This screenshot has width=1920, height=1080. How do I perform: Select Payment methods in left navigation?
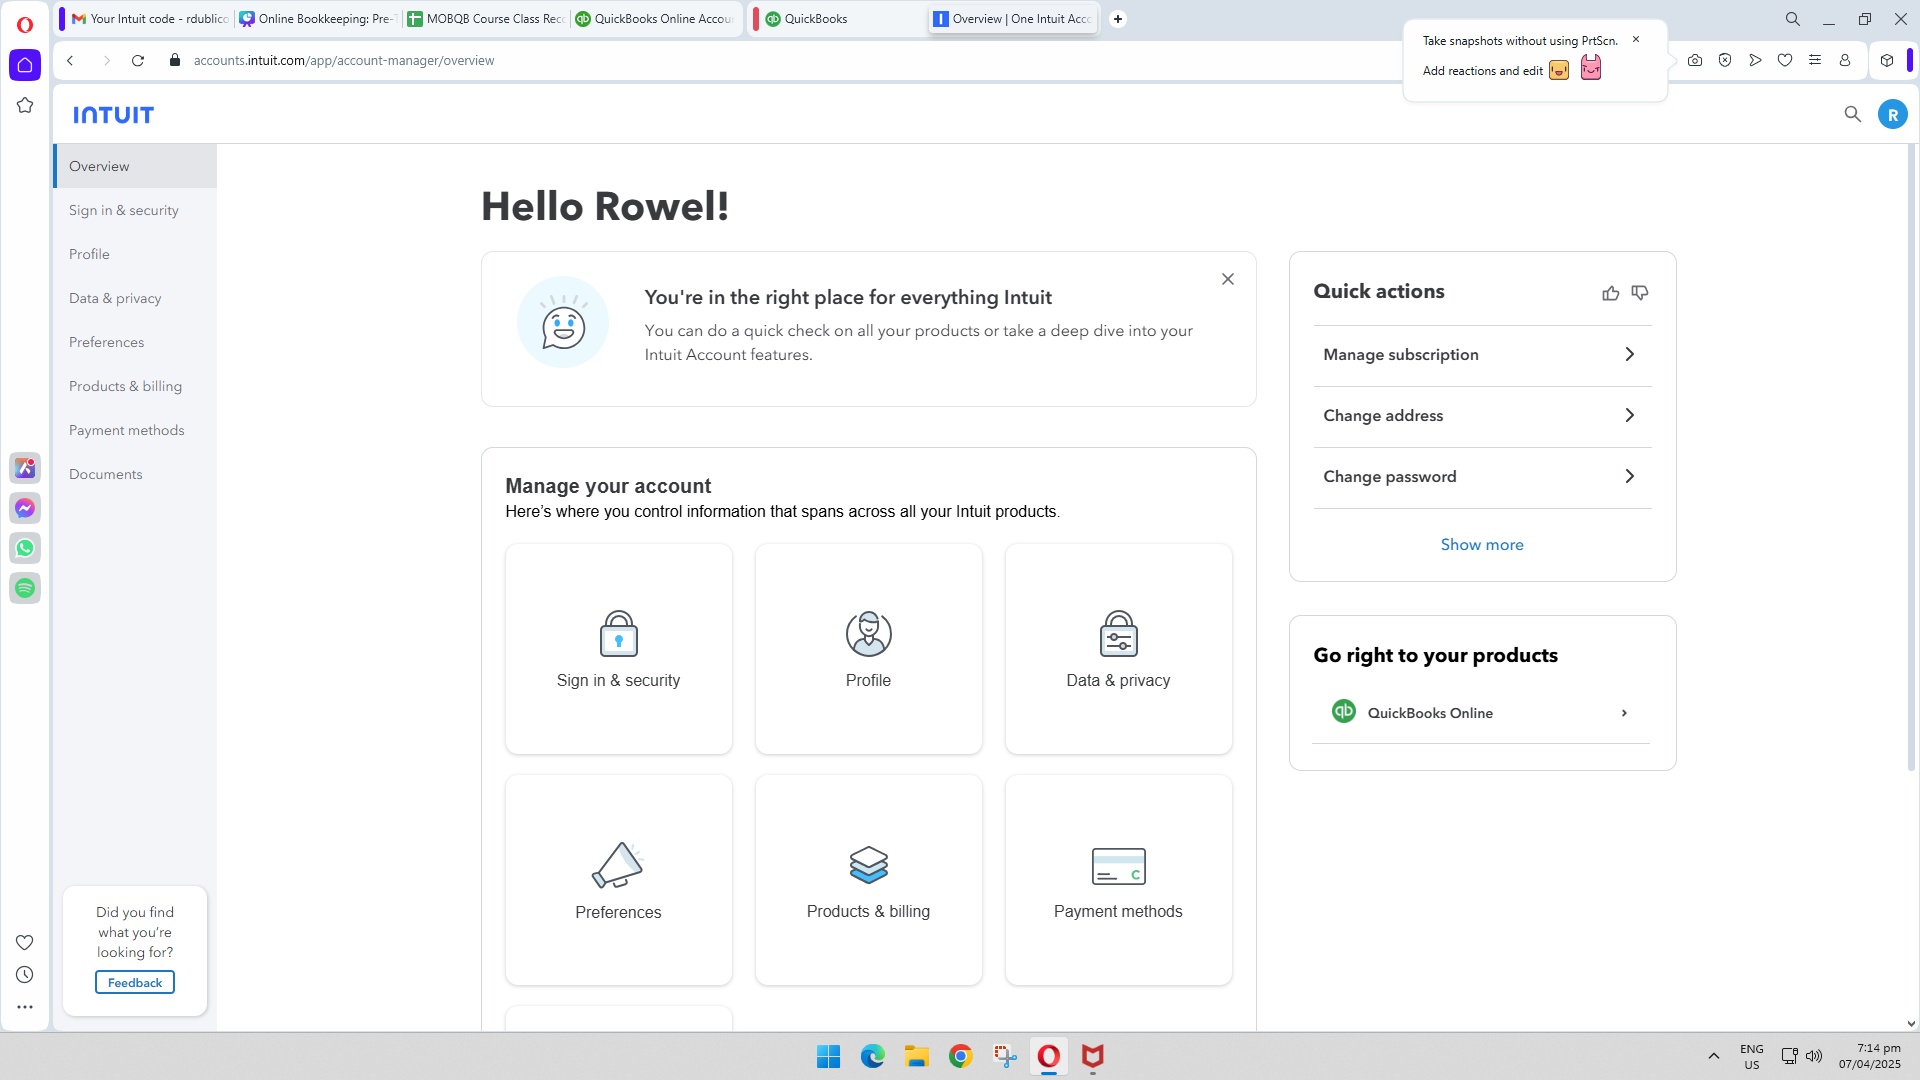pos(135,430)
